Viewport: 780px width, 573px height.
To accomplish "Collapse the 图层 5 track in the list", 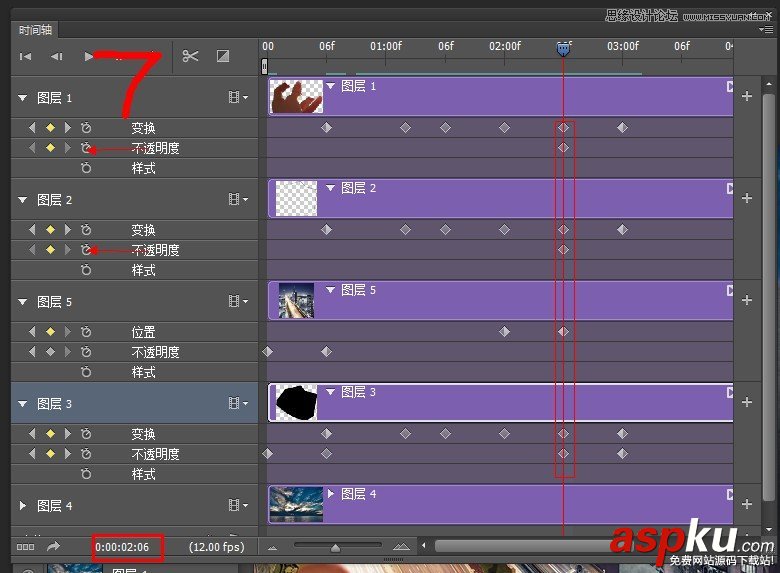I will [x=22, y=302].
